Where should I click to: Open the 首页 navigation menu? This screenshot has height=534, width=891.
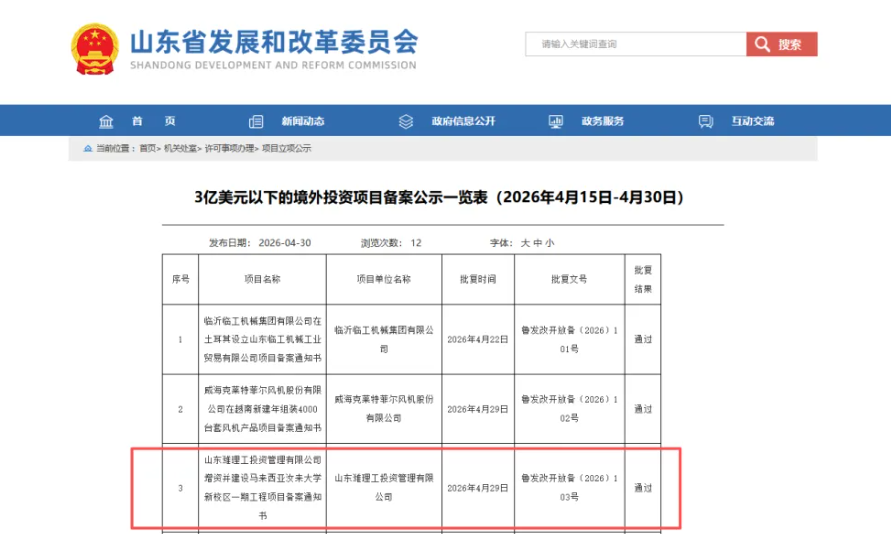click(153, 121)
